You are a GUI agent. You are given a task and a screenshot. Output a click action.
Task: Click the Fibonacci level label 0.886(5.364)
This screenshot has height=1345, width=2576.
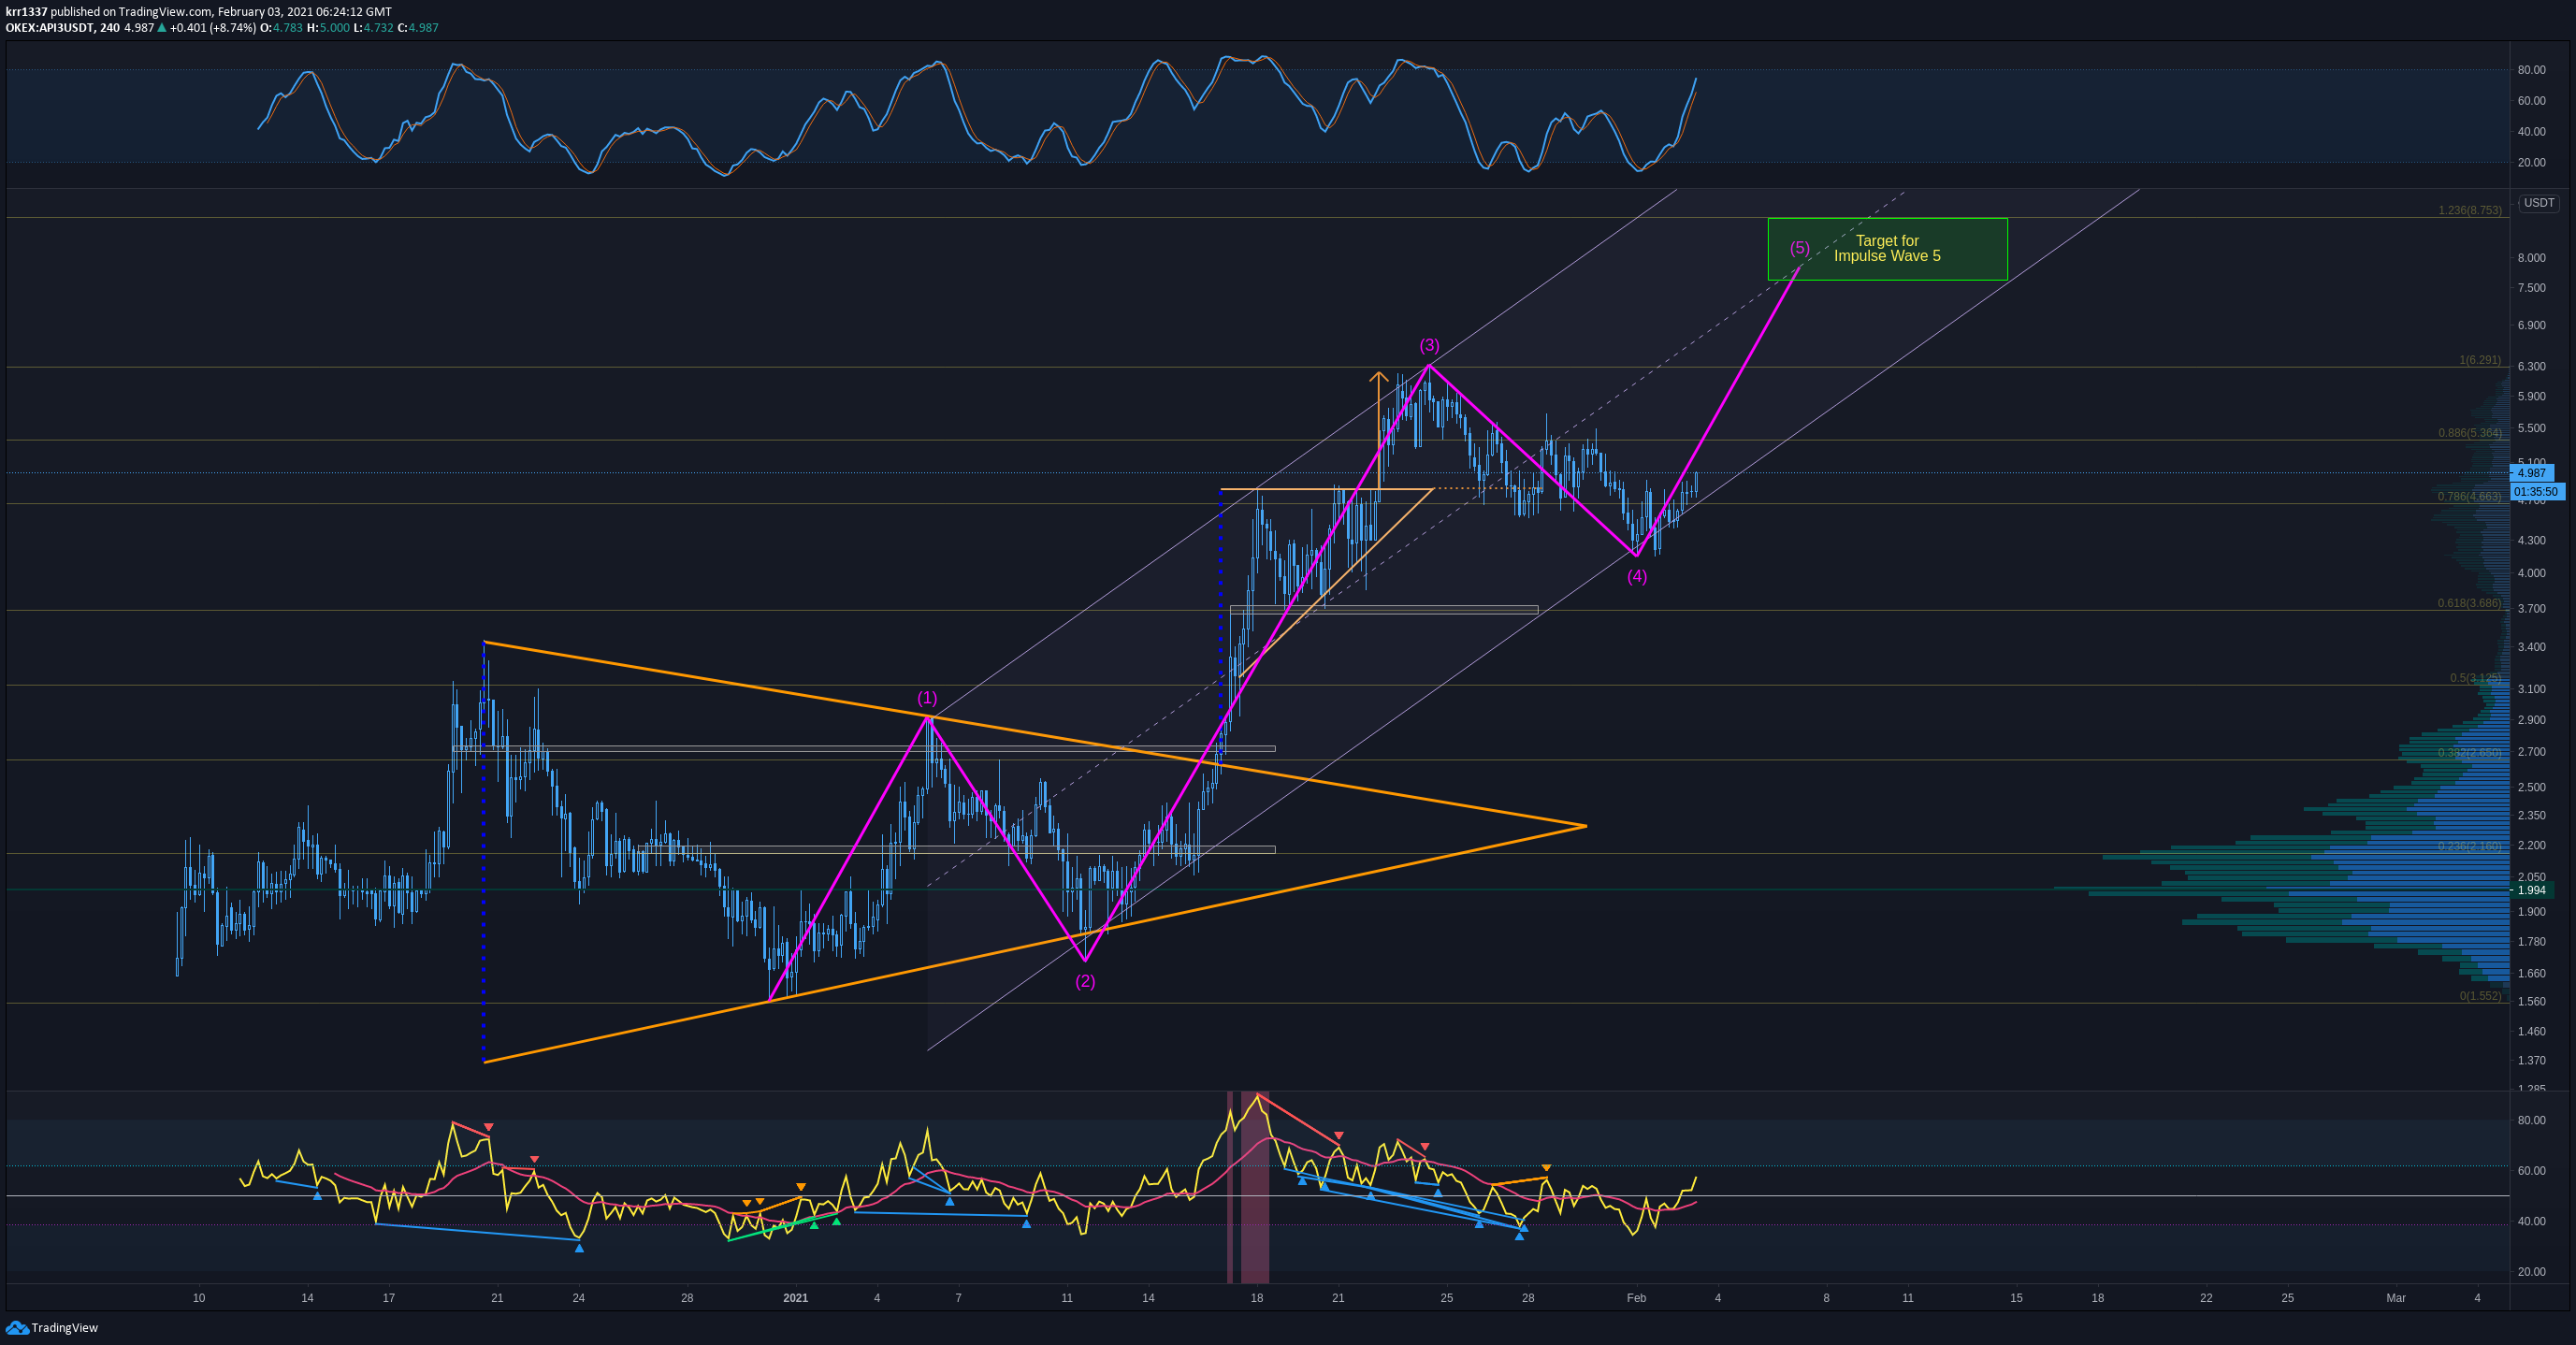tap(2469, 433)
